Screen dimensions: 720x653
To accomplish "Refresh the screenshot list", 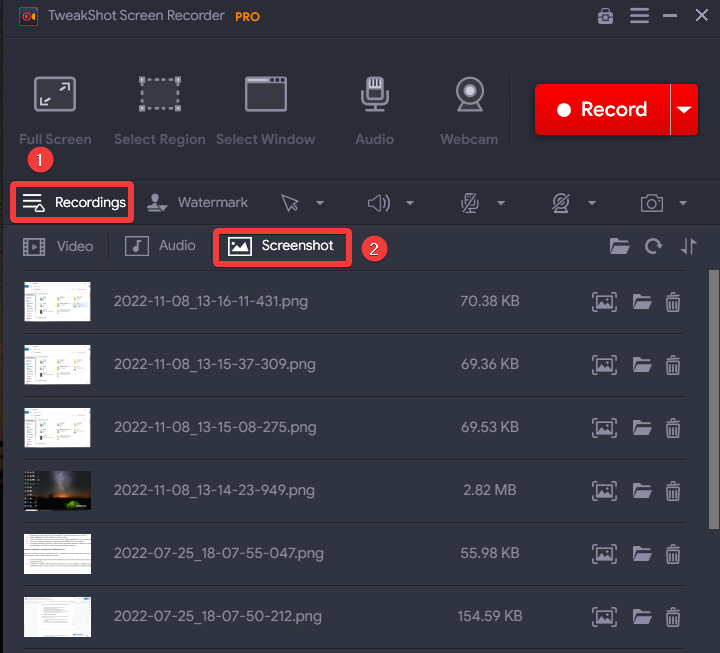I will (653, 247).
